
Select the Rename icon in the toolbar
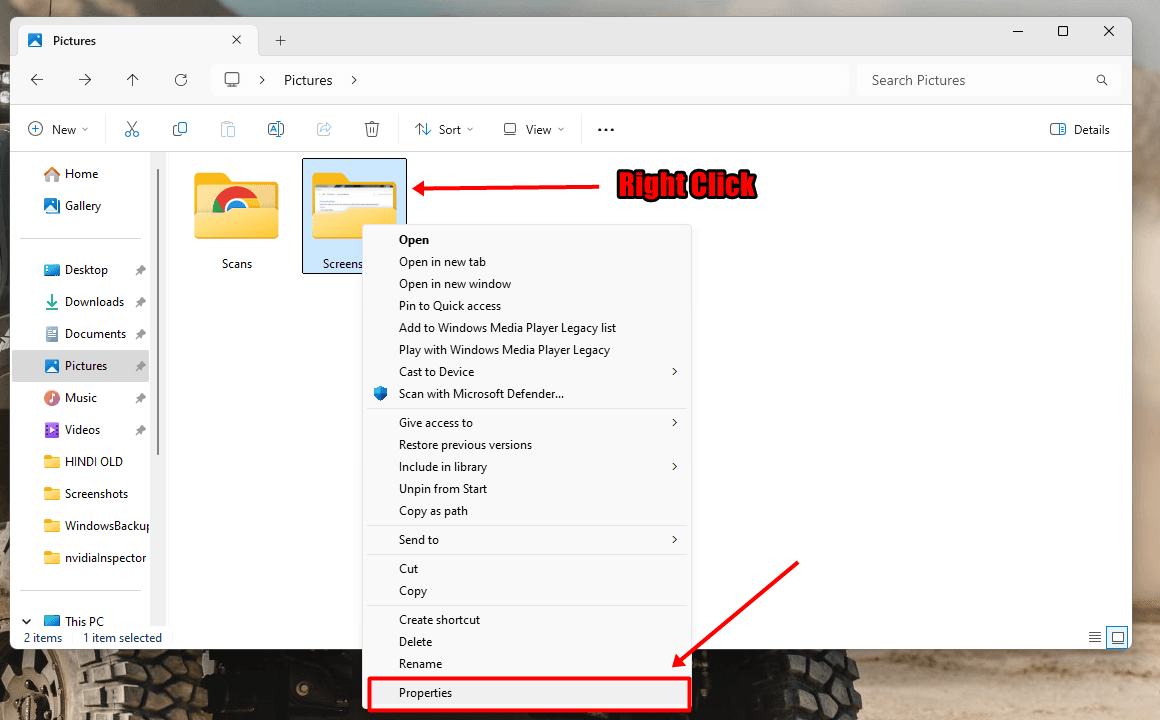point(275,129)
